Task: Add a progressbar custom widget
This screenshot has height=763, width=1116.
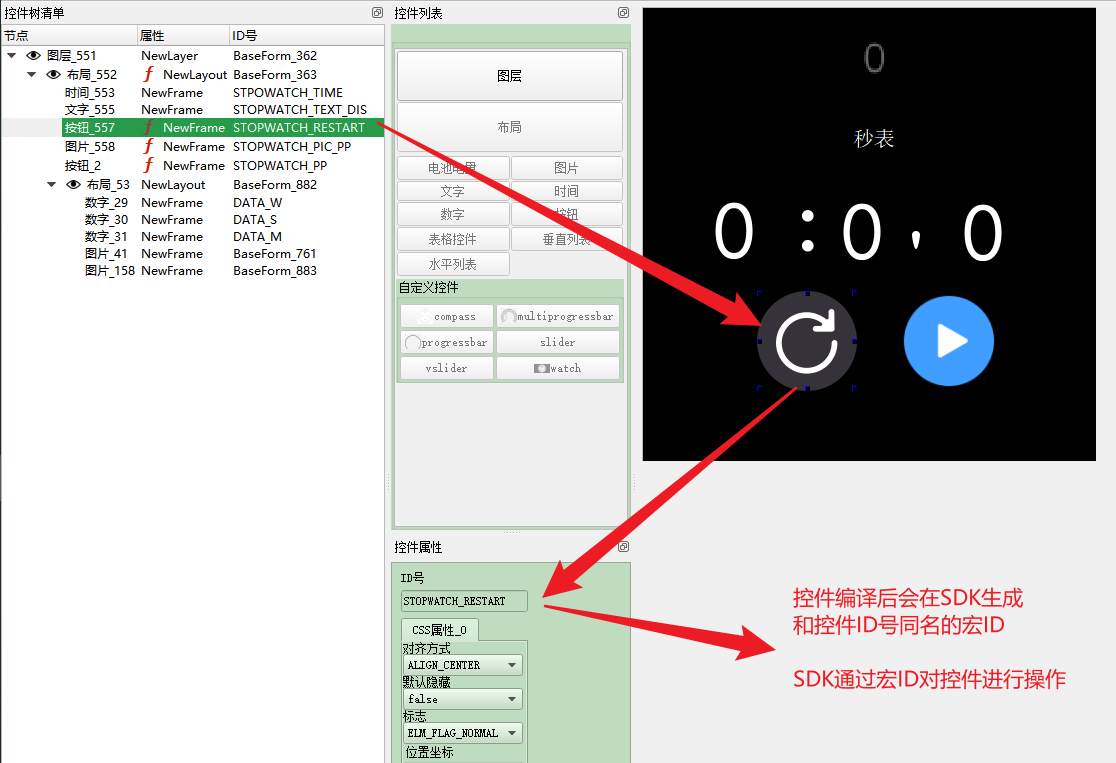Action: click(x=447, y=342)
